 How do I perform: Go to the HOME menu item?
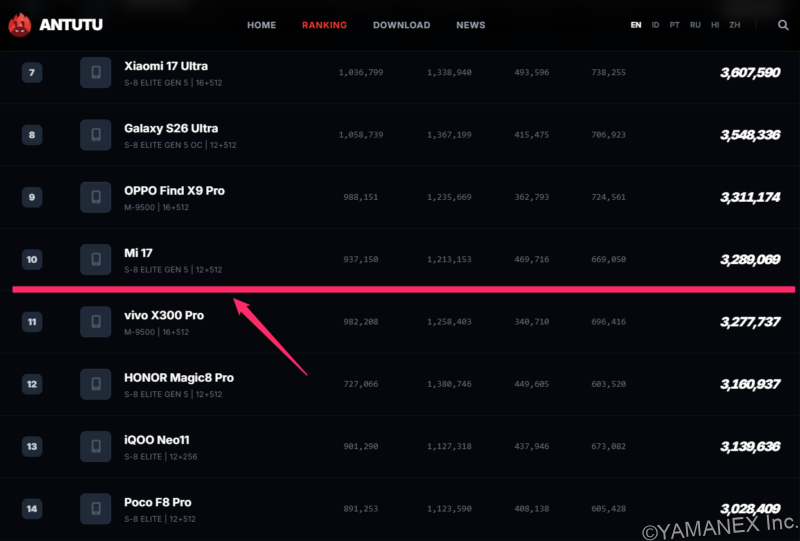click(261, 25)
